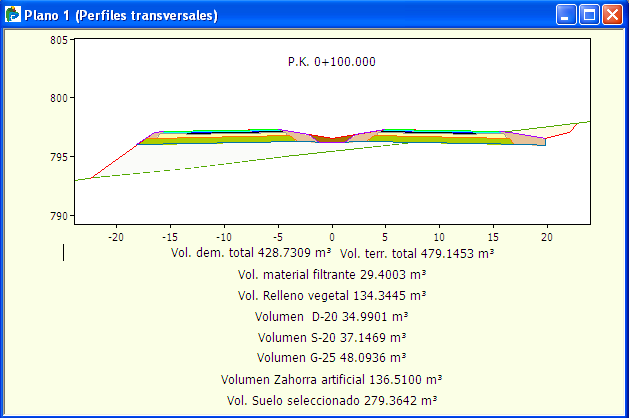Select the Vol. material filtrante line
The width and height of the screenshot is (629, 418).
332,275
